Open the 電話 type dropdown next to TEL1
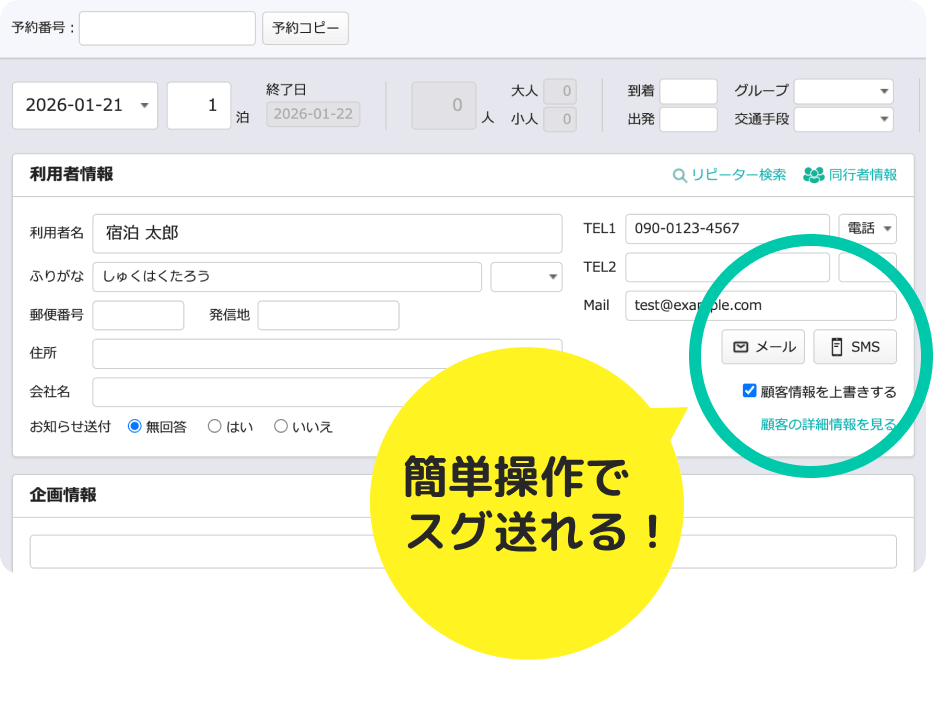 867,228
